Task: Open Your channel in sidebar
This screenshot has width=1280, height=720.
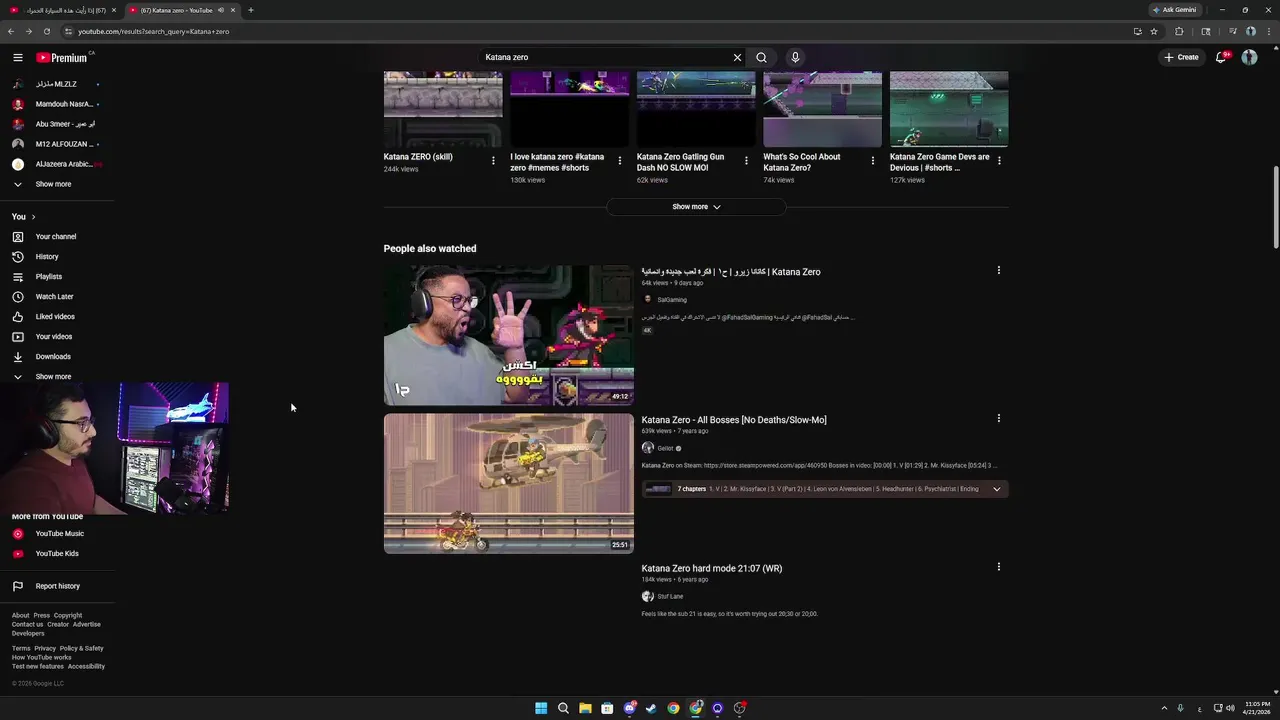Action: tap(56, 237)
